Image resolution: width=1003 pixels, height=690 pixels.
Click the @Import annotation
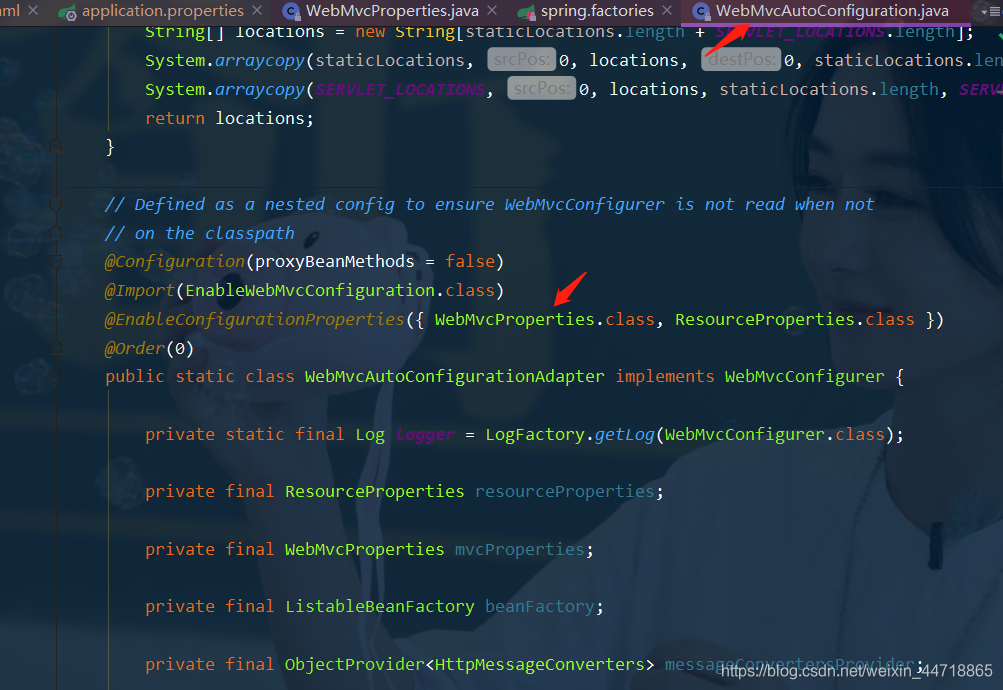[139, 290]
